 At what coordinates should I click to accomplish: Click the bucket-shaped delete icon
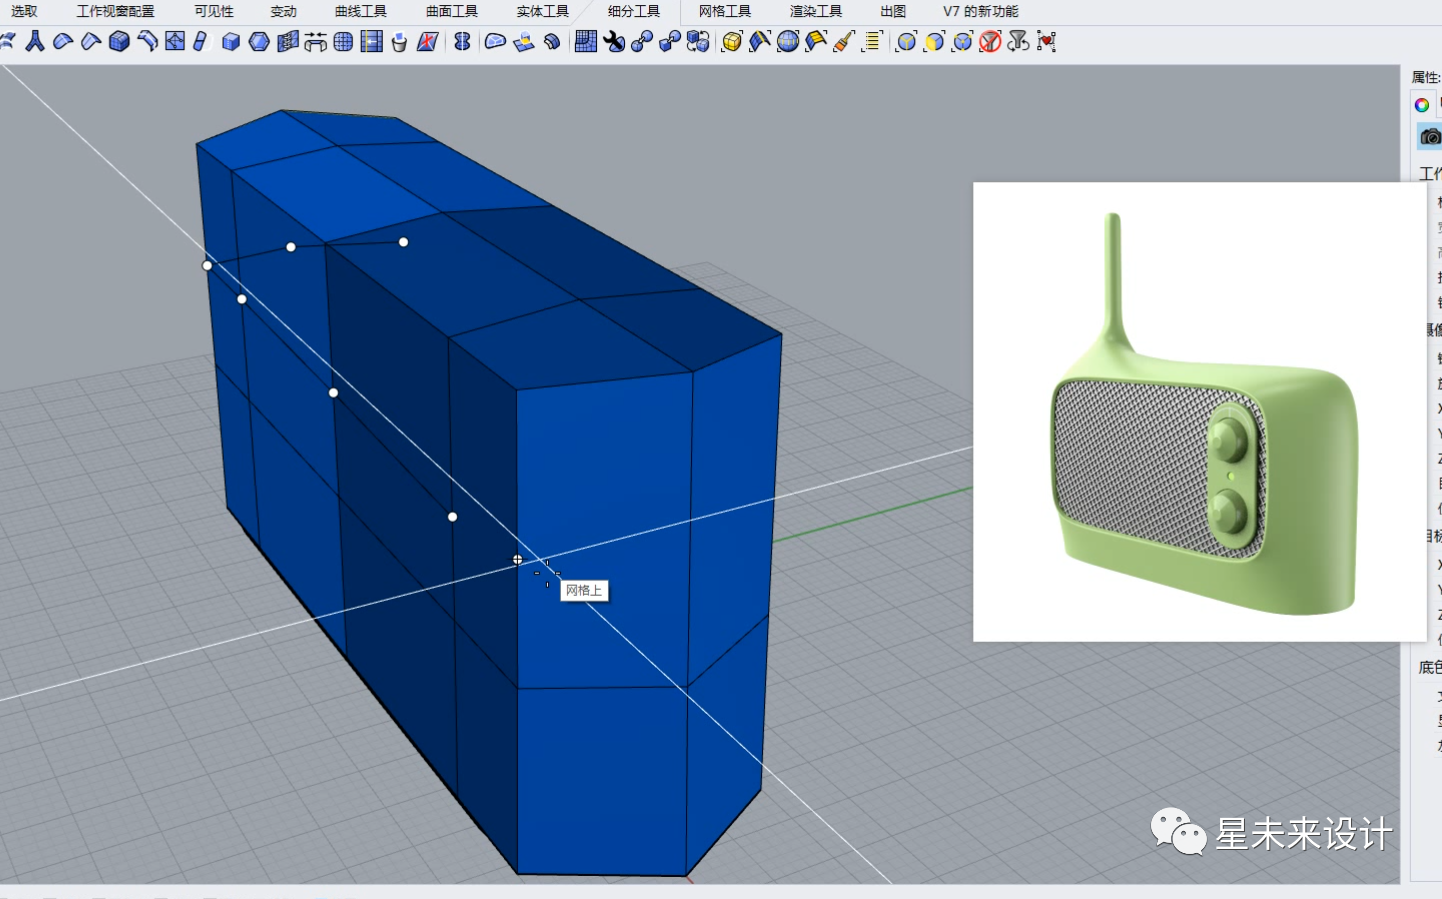point(399,41)
